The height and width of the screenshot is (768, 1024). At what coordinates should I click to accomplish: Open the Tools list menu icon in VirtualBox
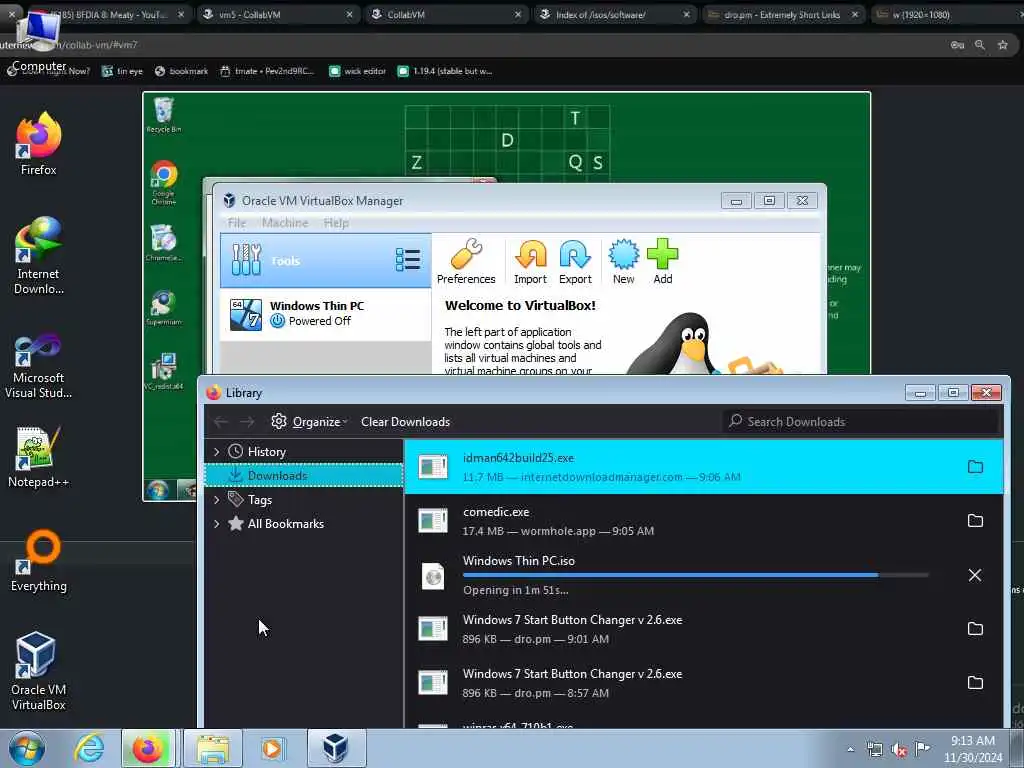tap(408, 260)
